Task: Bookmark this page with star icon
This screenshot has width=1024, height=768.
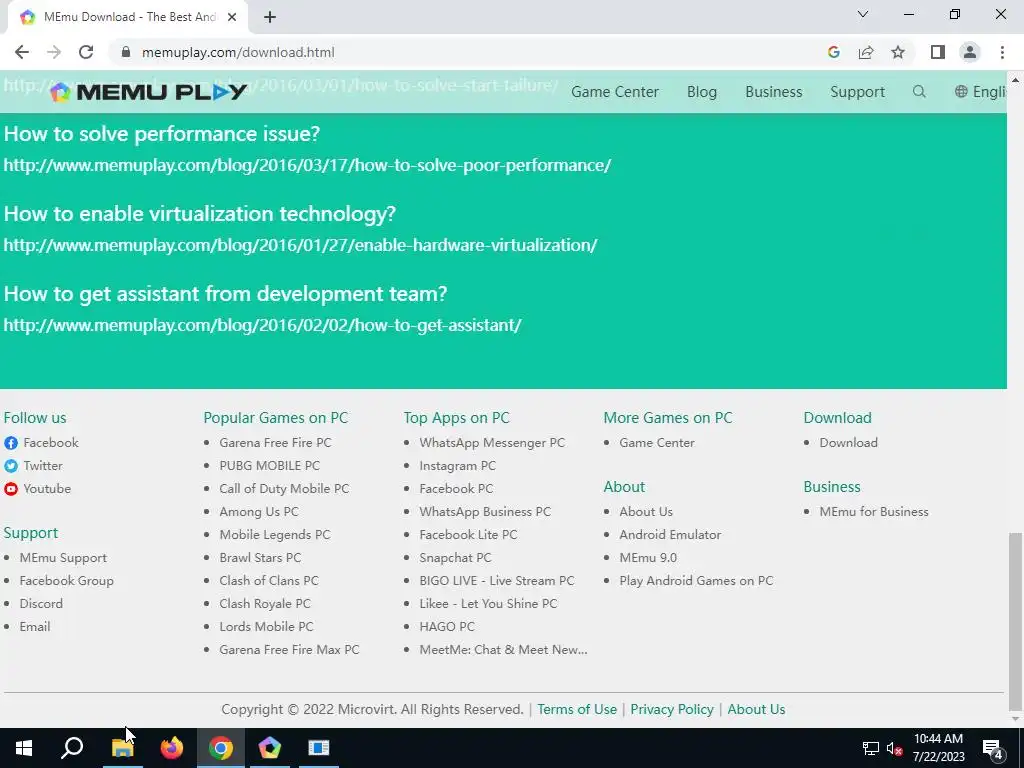Action: point(898,52)
